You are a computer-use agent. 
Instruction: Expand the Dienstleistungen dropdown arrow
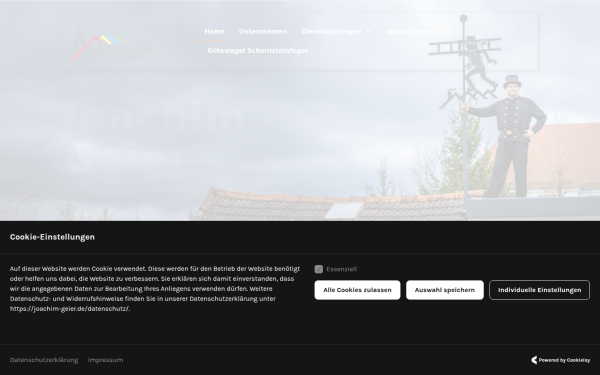pyautogui.click(x=368, y=32)
